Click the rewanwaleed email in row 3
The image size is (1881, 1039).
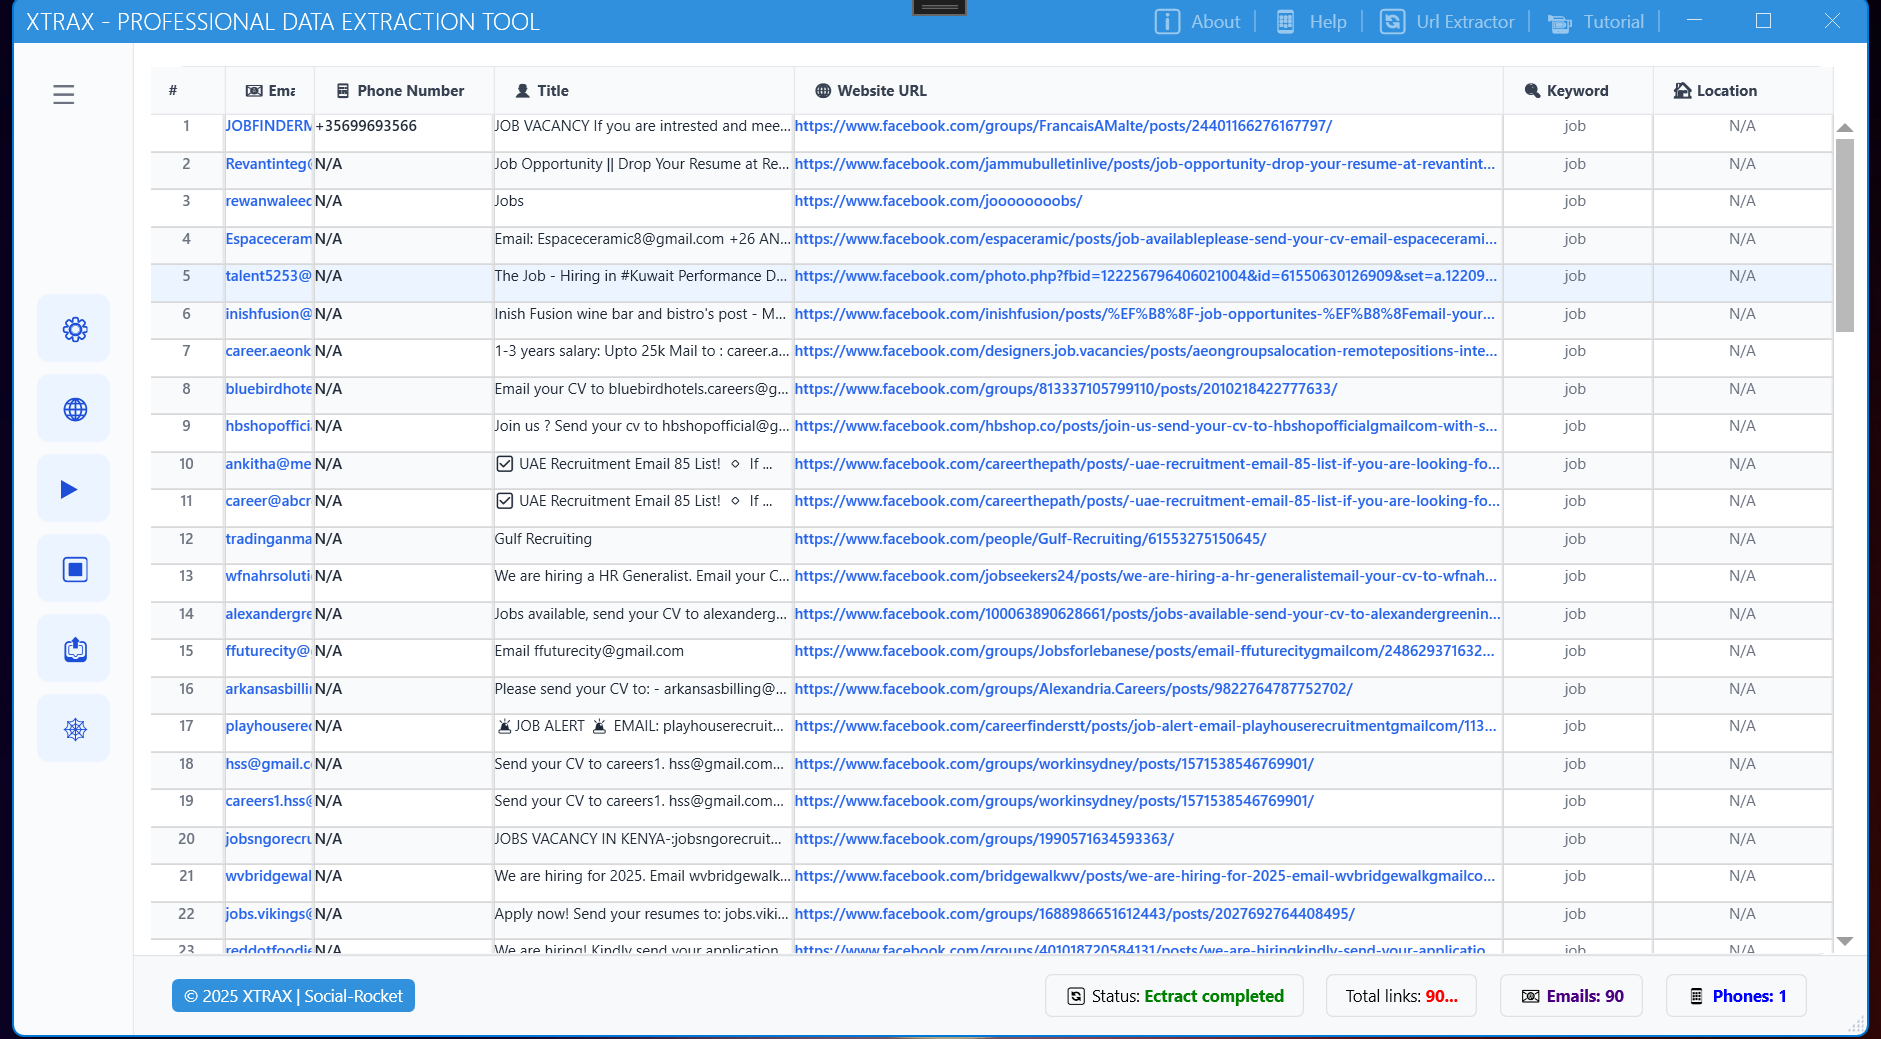click(x=269, y=201)
